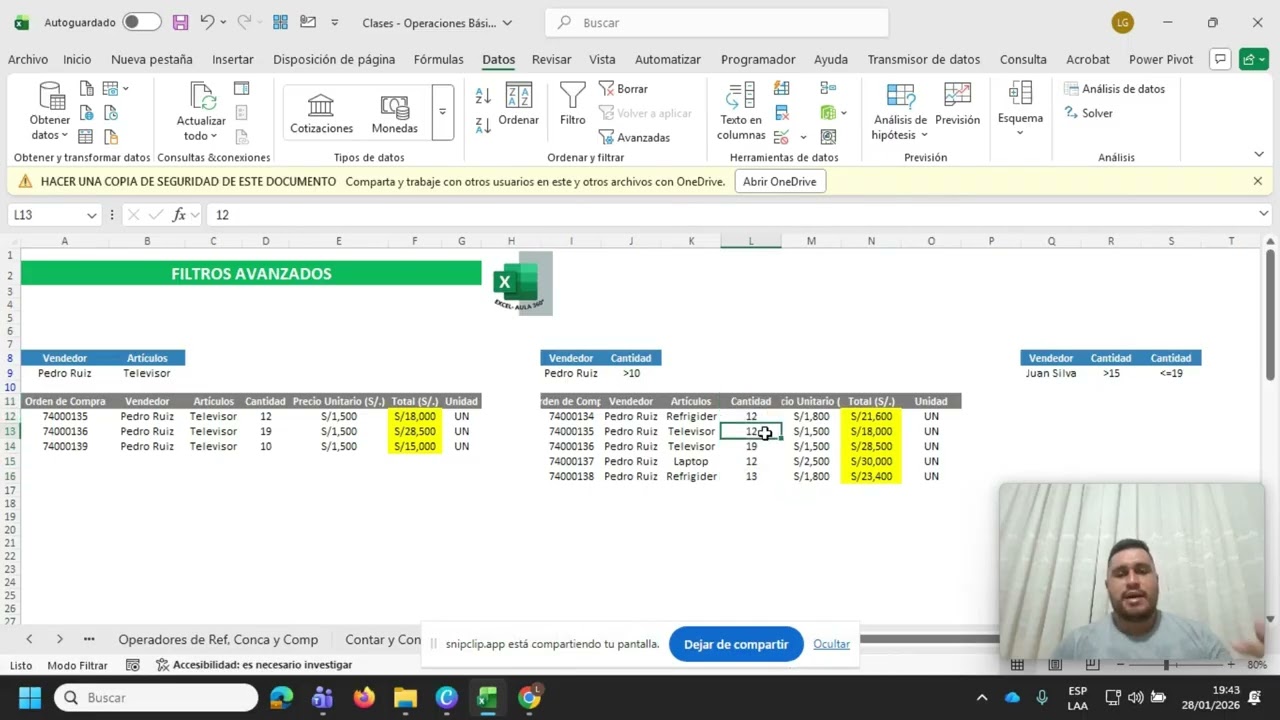
Task: Open the Previsión forecast sheet
Action: click(957, 105)
